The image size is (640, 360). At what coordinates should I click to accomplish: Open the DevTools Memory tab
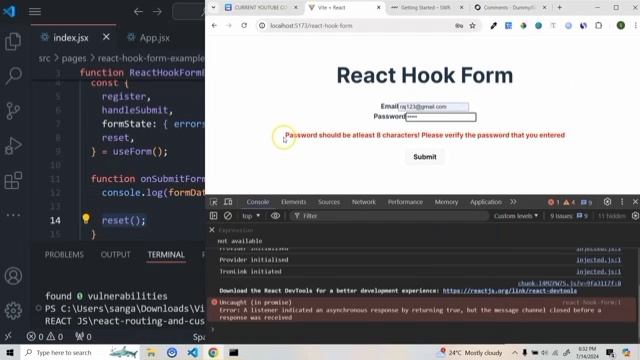click(446, 202)
